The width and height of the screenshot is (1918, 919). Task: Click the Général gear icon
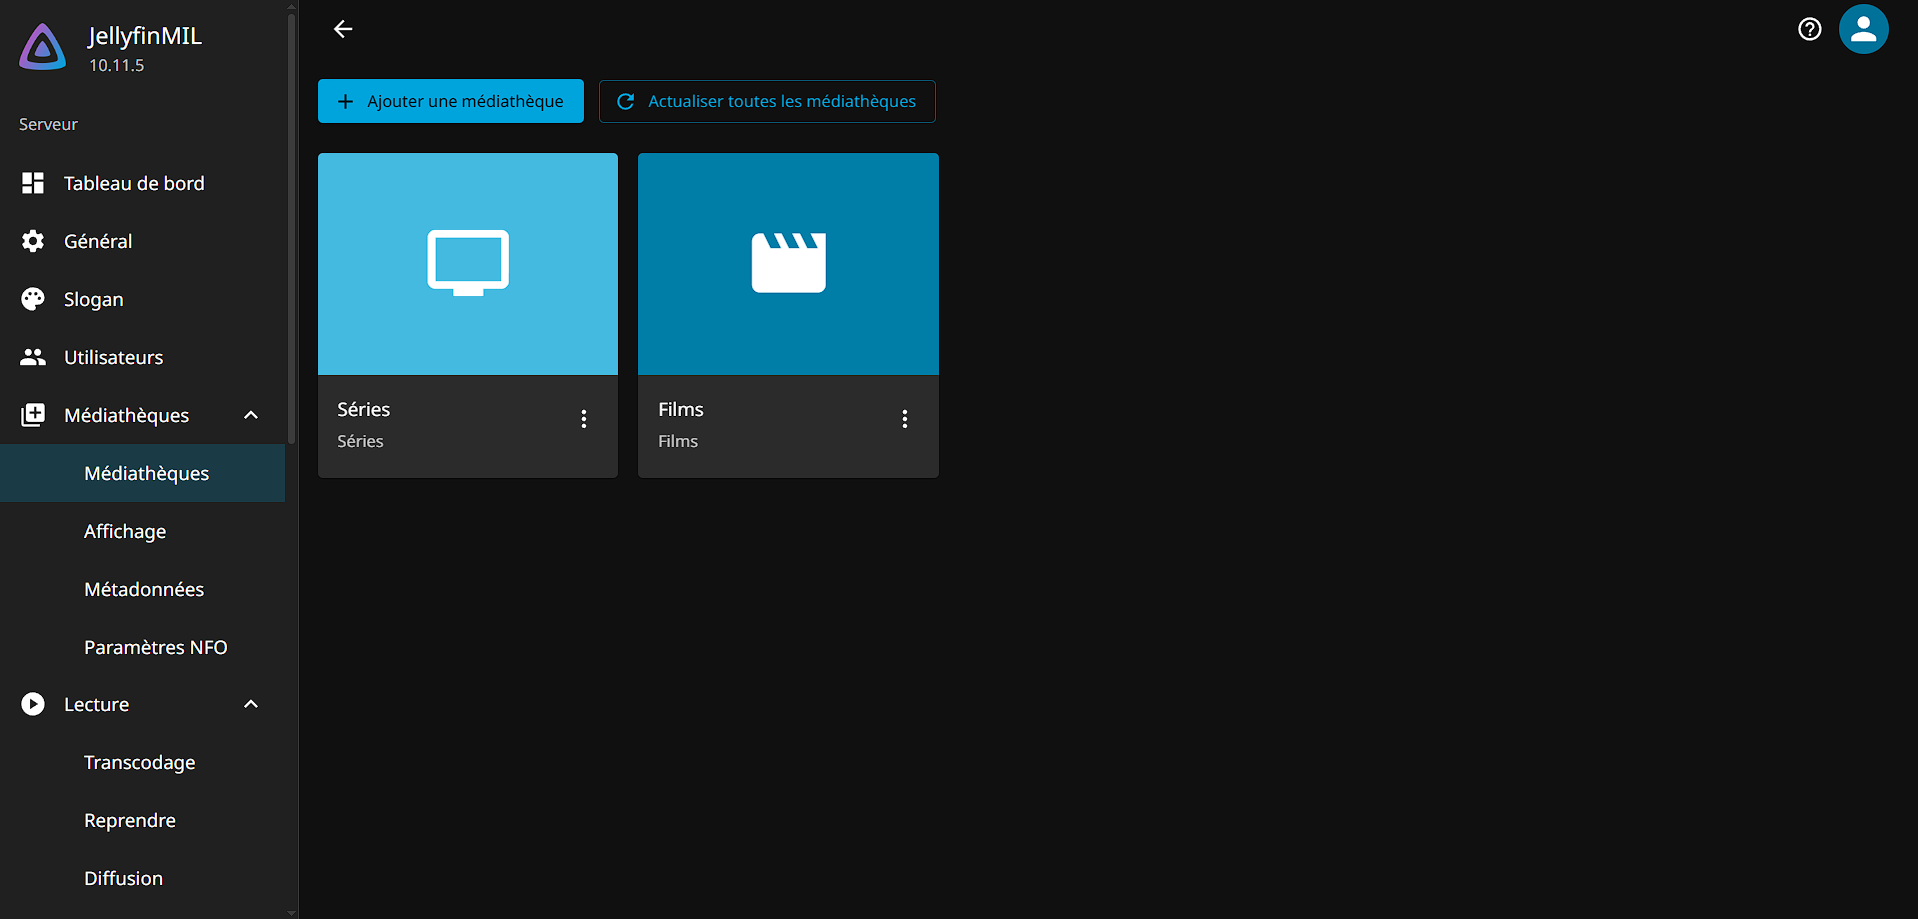(33, 241)
